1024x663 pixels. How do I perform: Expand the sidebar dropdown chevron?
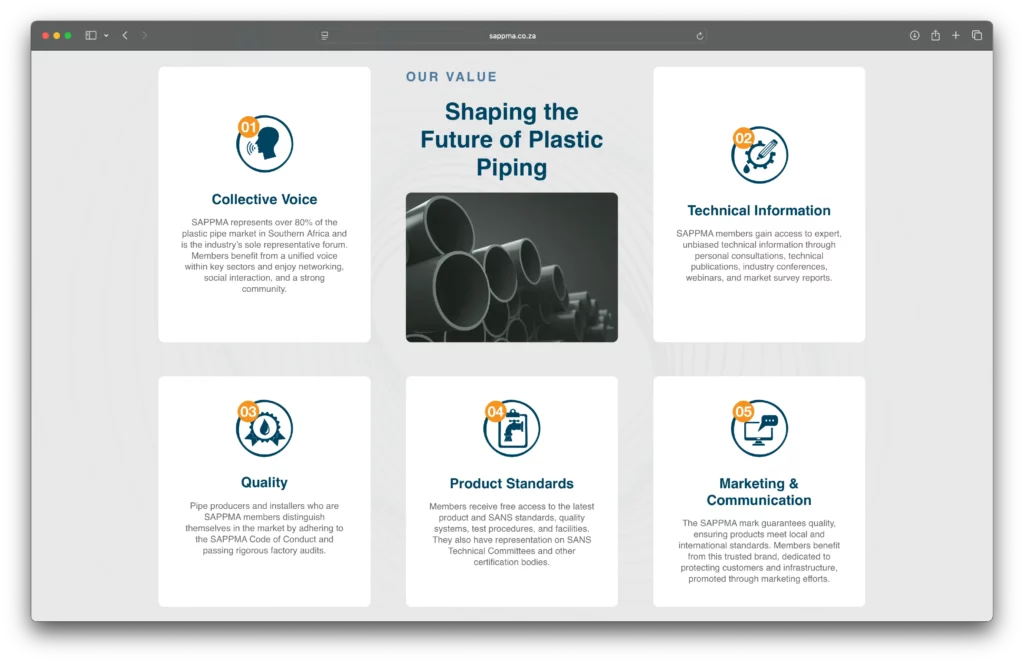pos(105,36)
